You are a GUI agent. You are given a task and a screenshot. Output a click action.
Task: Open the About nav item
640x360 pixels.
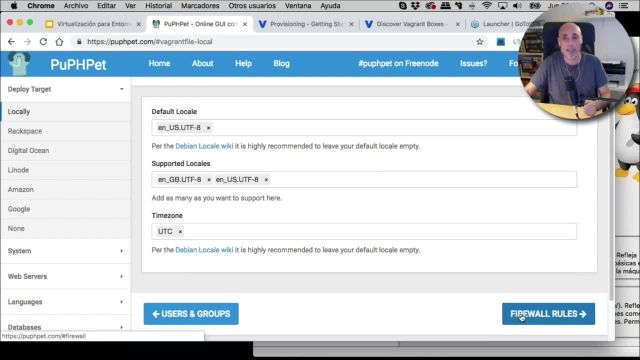click(202, 64)
